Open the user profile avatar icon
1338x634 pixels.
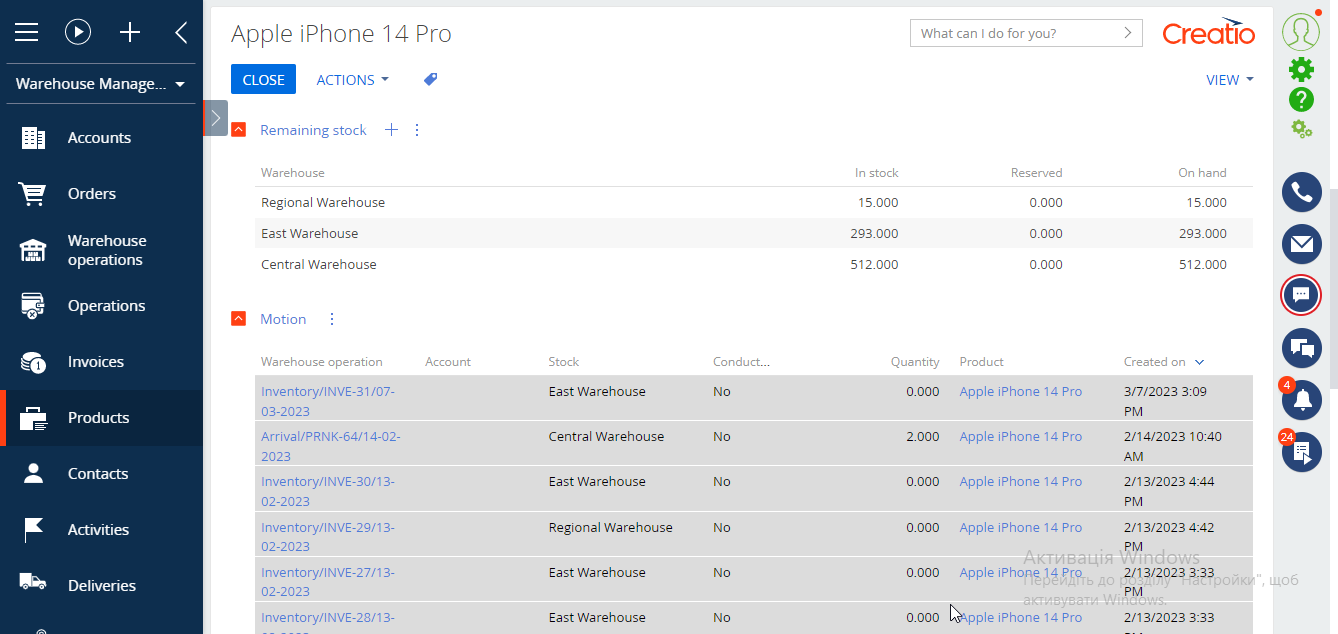1301,31
